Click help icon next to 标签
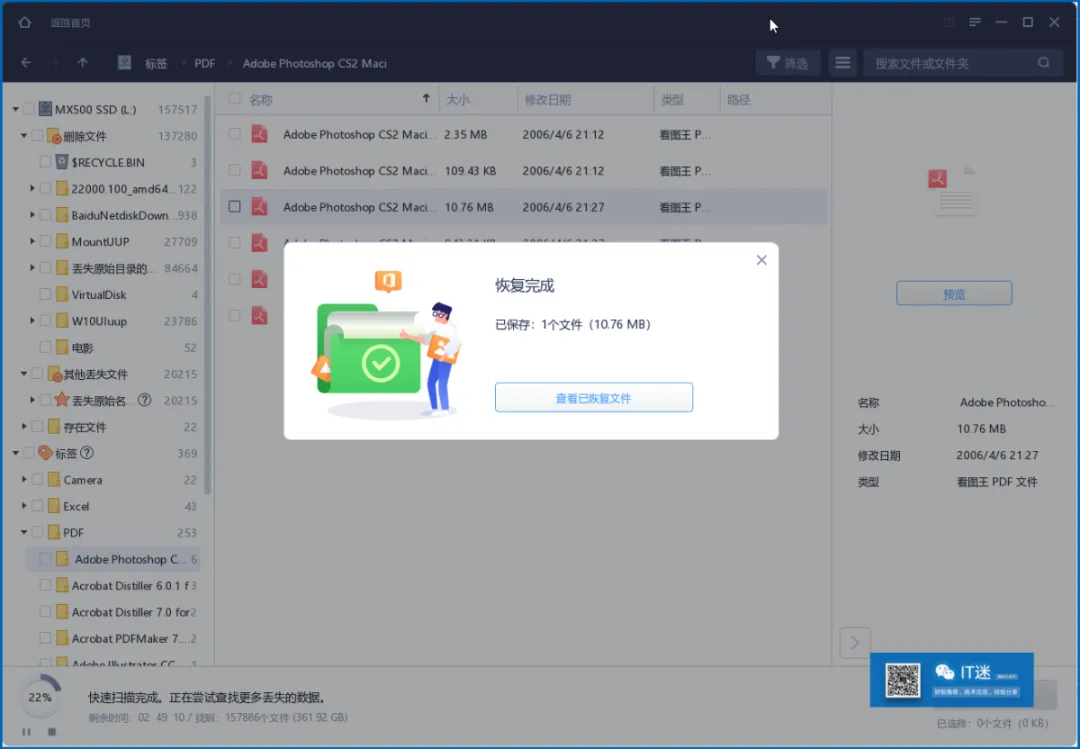 click(87, 453)
